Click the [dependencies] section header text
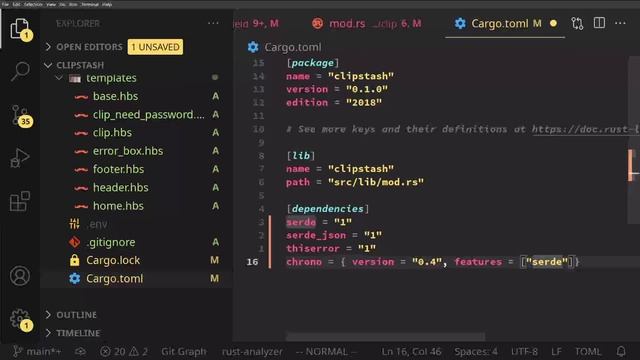This screenshot has height=360, width=640. pos(328,209)
